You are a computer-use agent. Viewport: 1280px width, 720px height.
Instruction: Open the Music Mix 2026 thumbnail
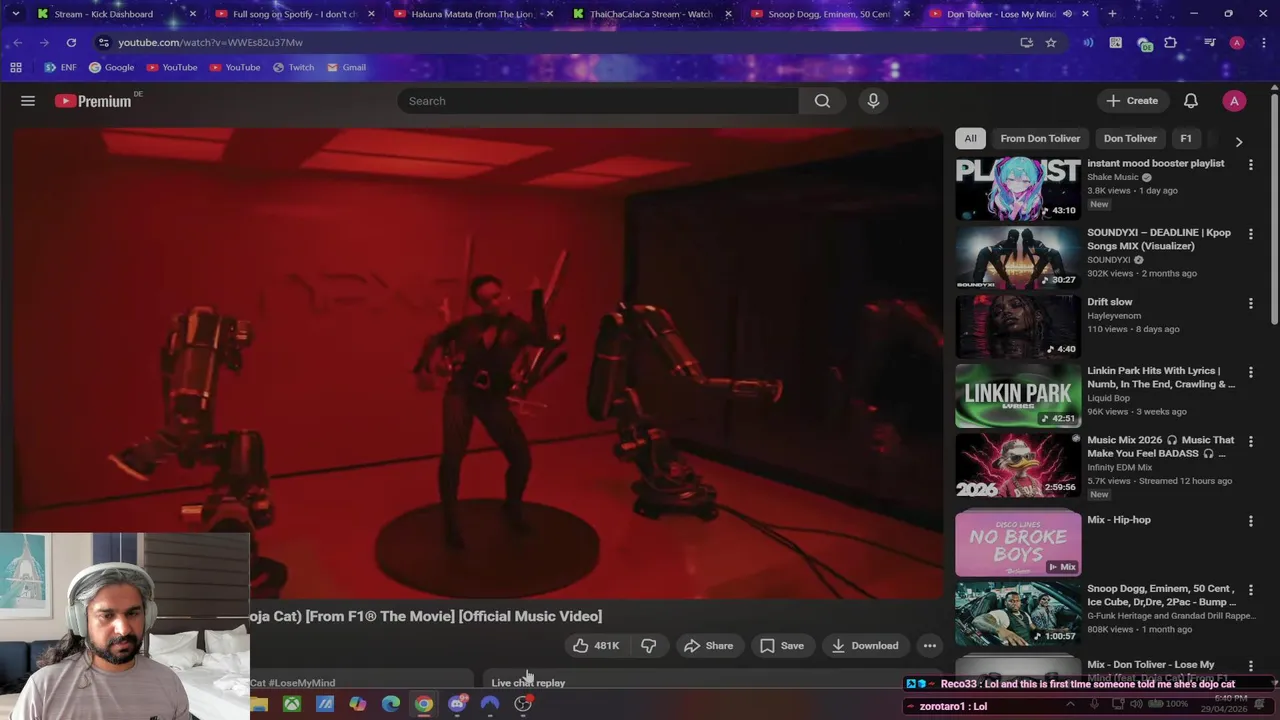pyautogui.click(x=1018, y=465)
